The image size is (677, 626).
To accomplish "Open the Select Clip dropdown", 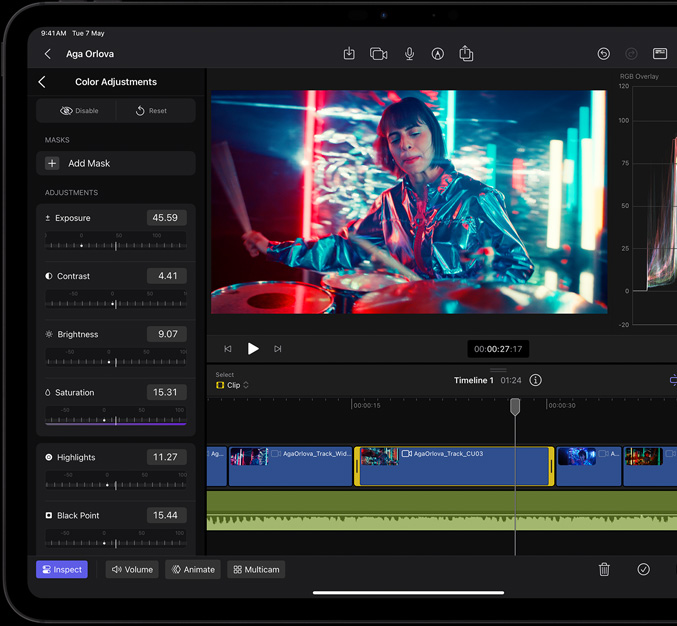I will (233, 385).
